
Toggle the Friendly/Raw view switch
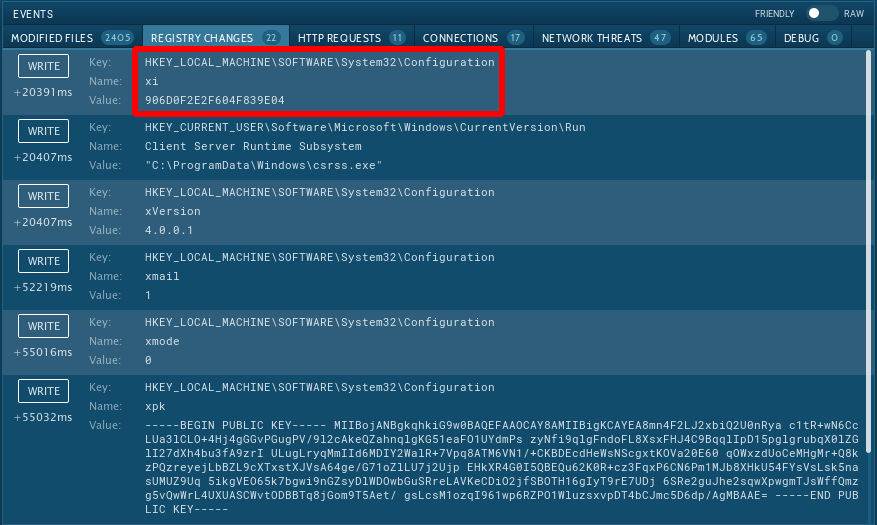click(822, 14)
